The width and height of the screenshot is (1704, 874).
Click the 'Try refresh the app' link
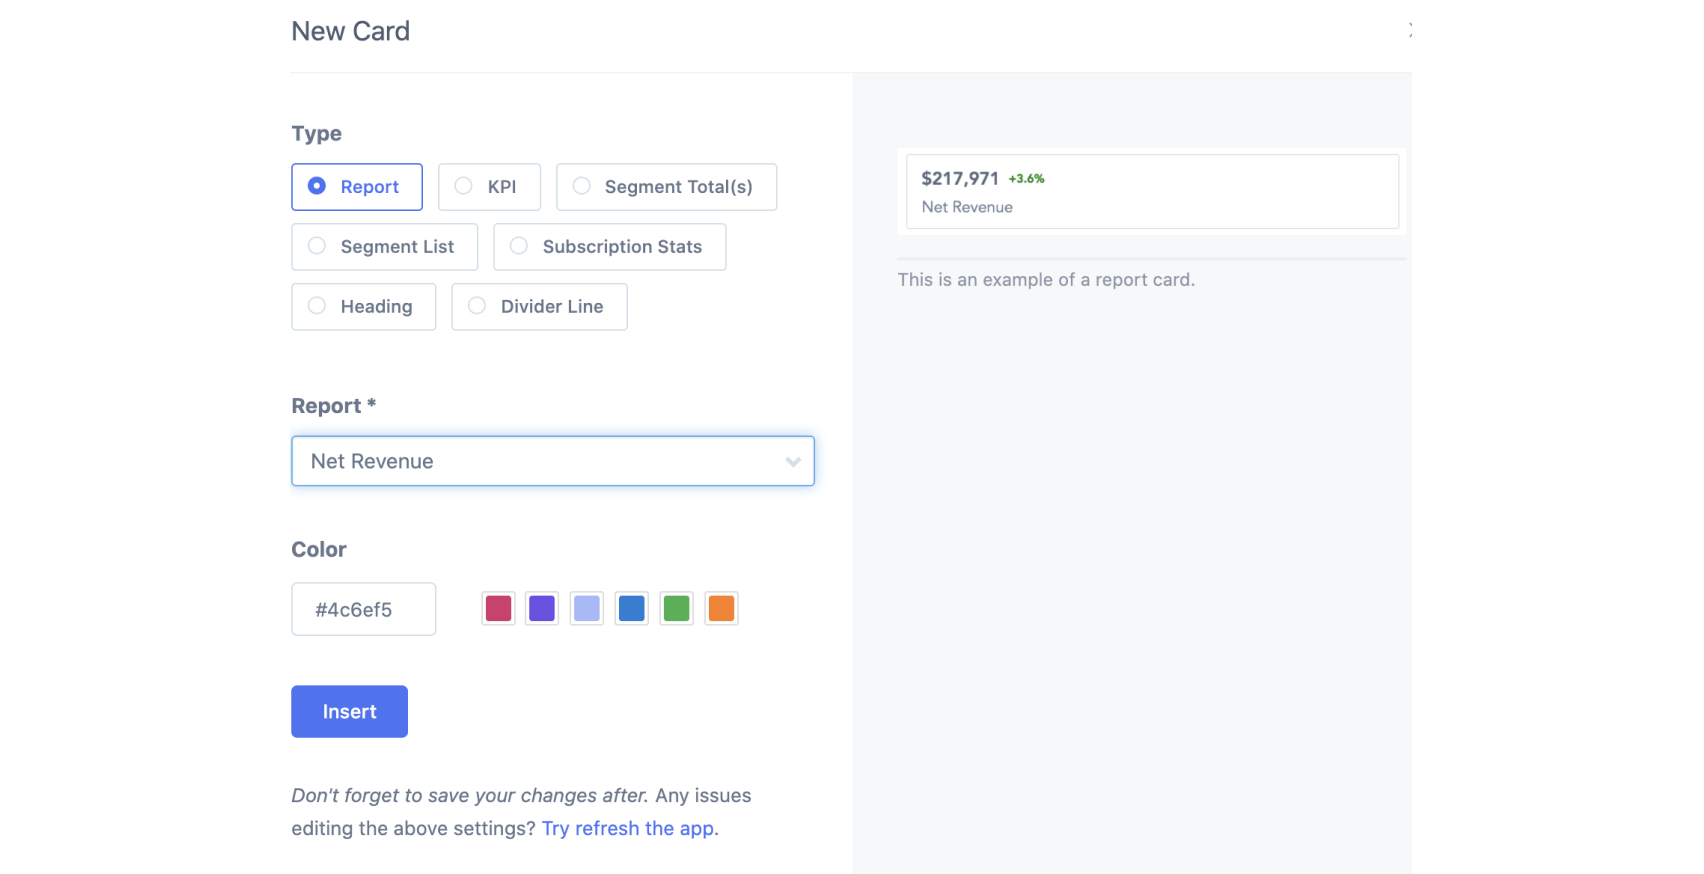pos(628,828)
